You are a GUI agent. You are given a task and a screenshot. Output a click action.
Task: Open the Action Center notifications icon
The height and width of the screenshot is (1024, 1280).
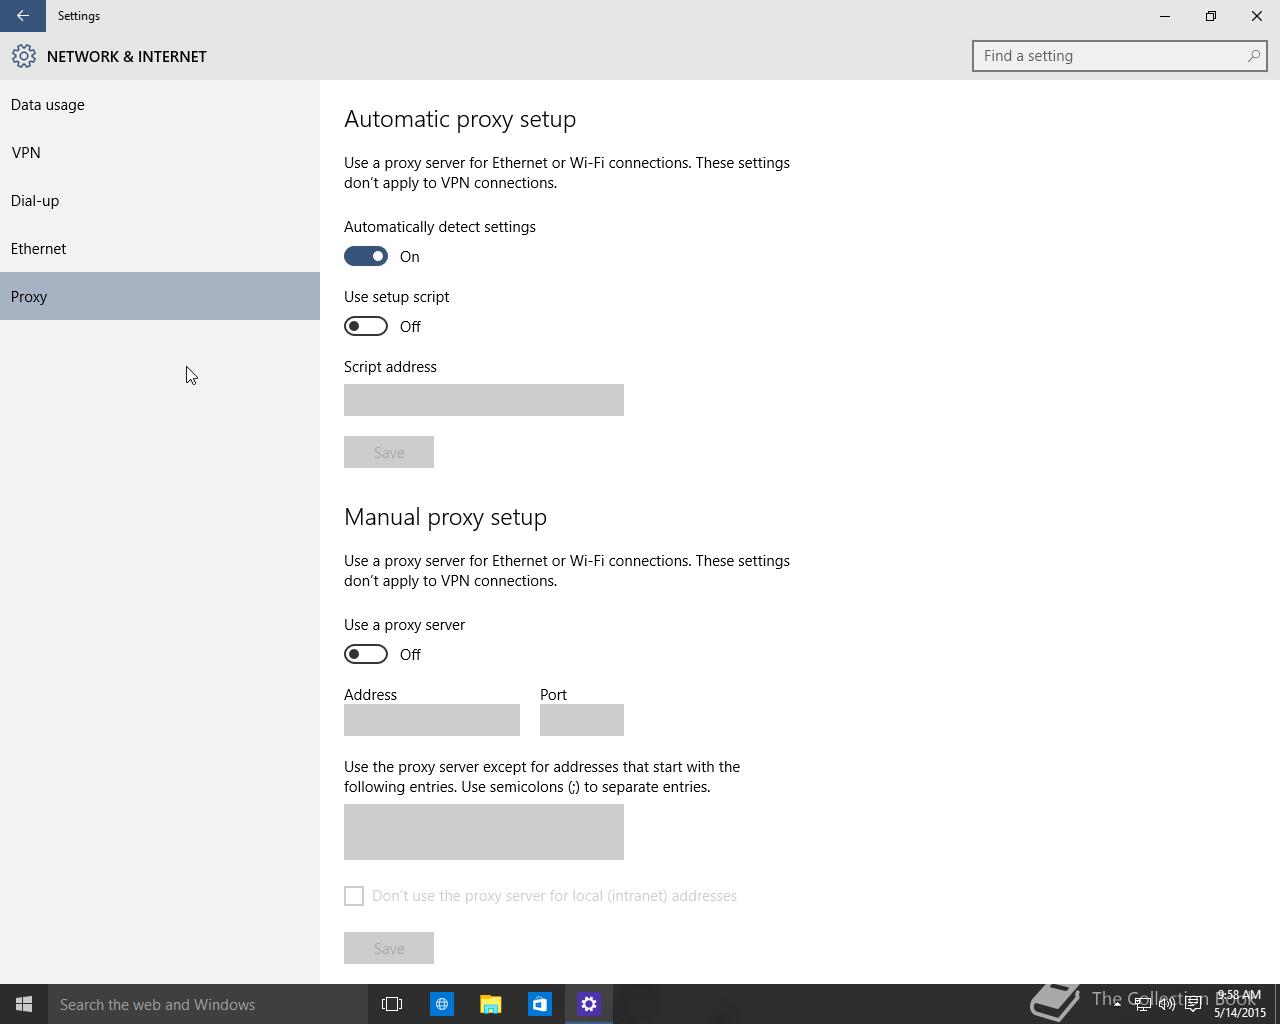[x=1193, y=1004]
